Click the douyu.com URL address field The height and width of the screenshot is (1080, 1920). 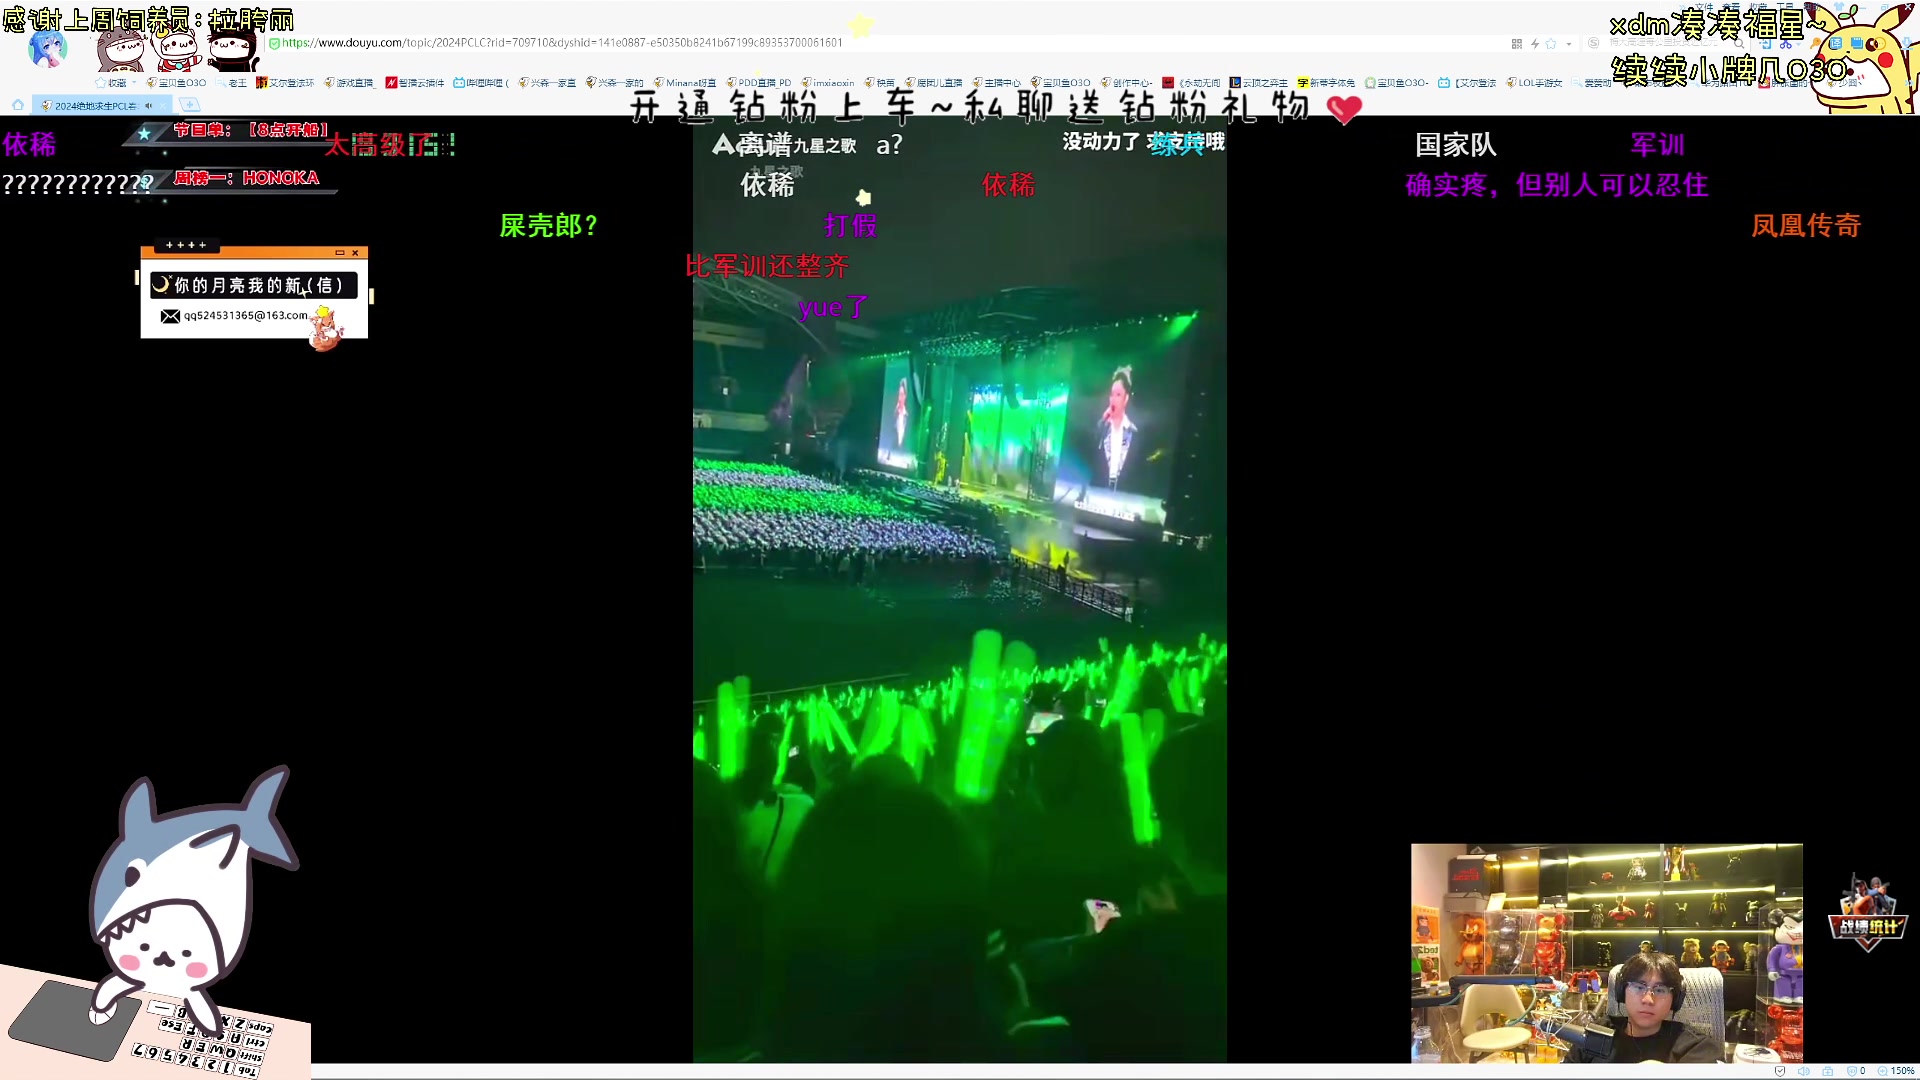pyautogui.click(x=560, y=43)
